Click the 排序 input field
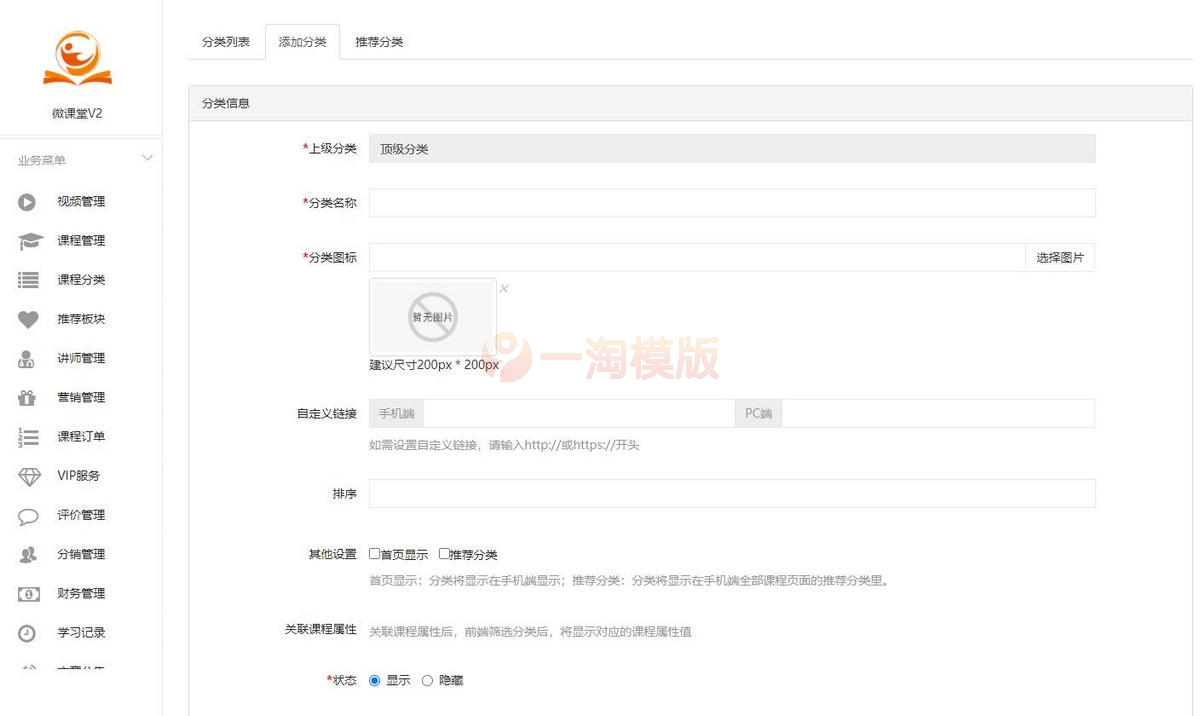 [730, 492]
